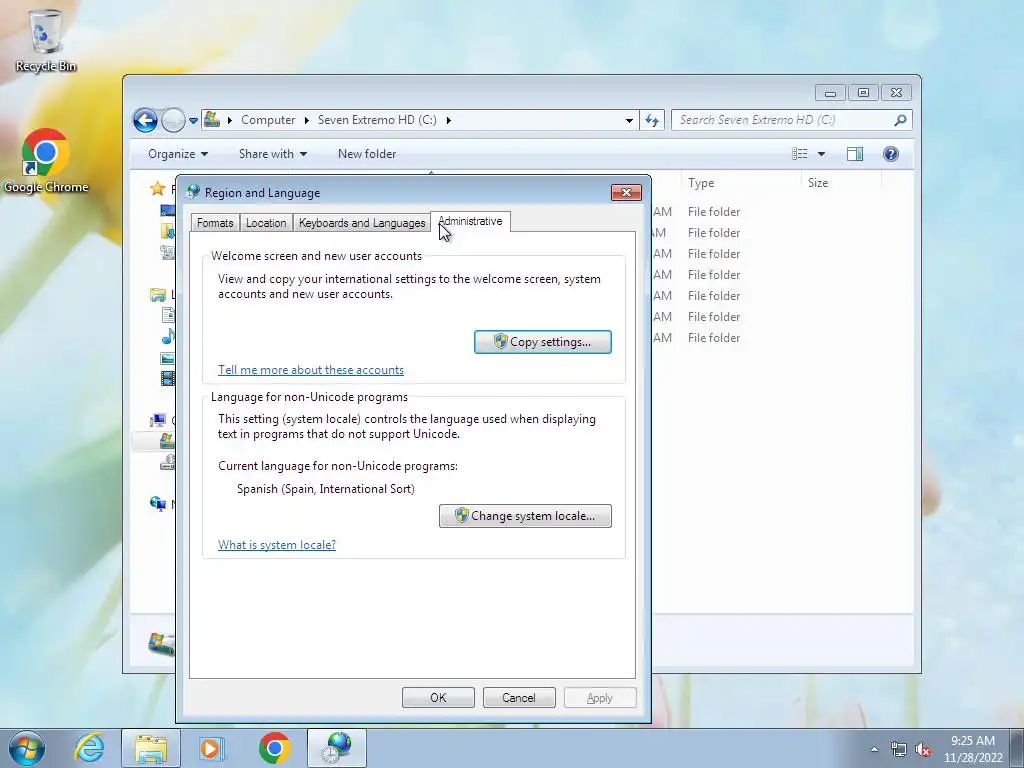Launch Google Chrome from taskbar
This screenshot has height=768, width=1024.
274,748
